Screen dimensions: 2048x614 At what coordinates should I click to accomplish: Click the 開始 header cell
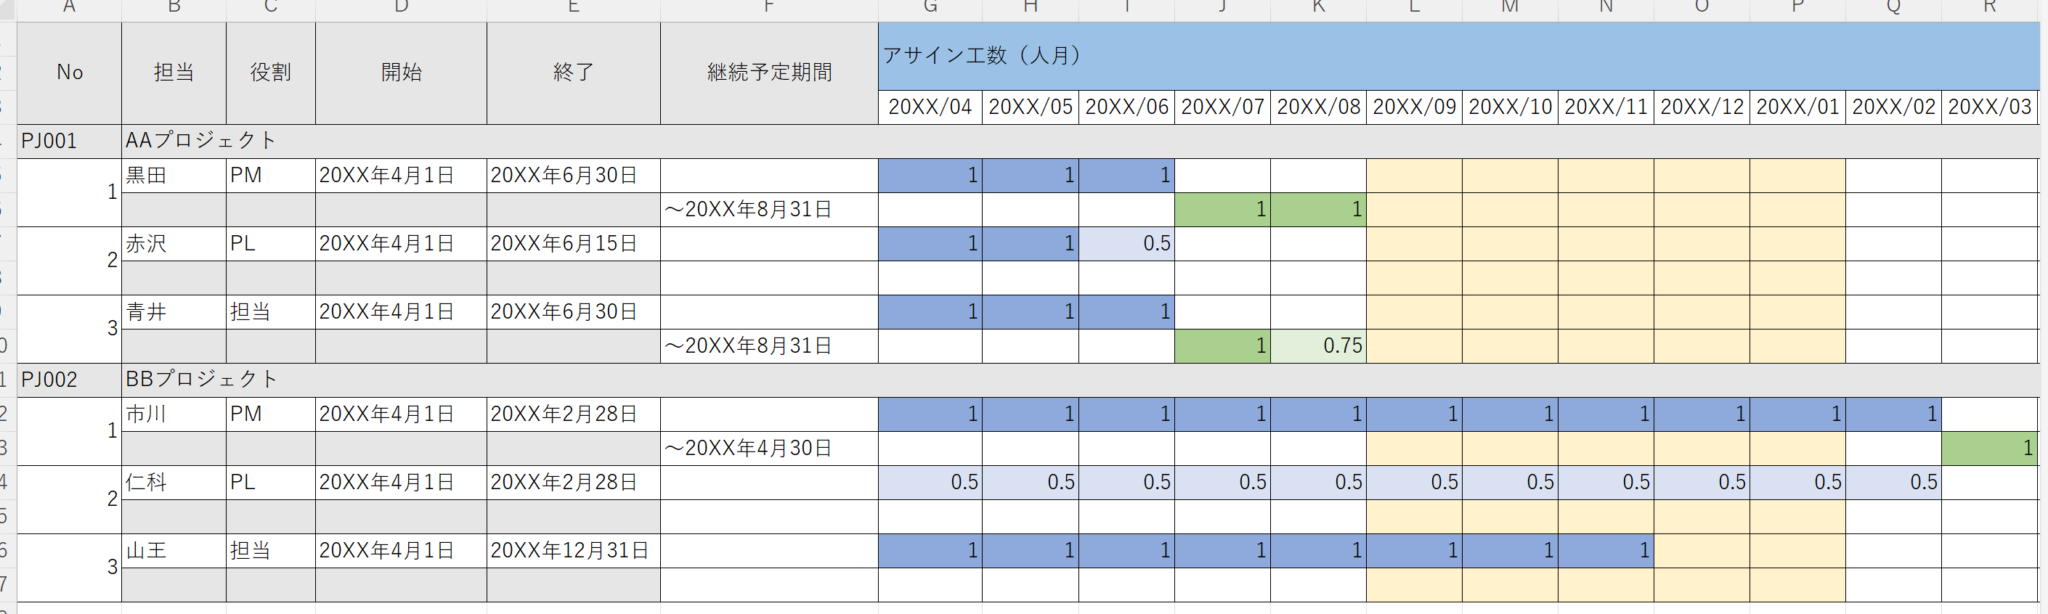click(401, 73)
